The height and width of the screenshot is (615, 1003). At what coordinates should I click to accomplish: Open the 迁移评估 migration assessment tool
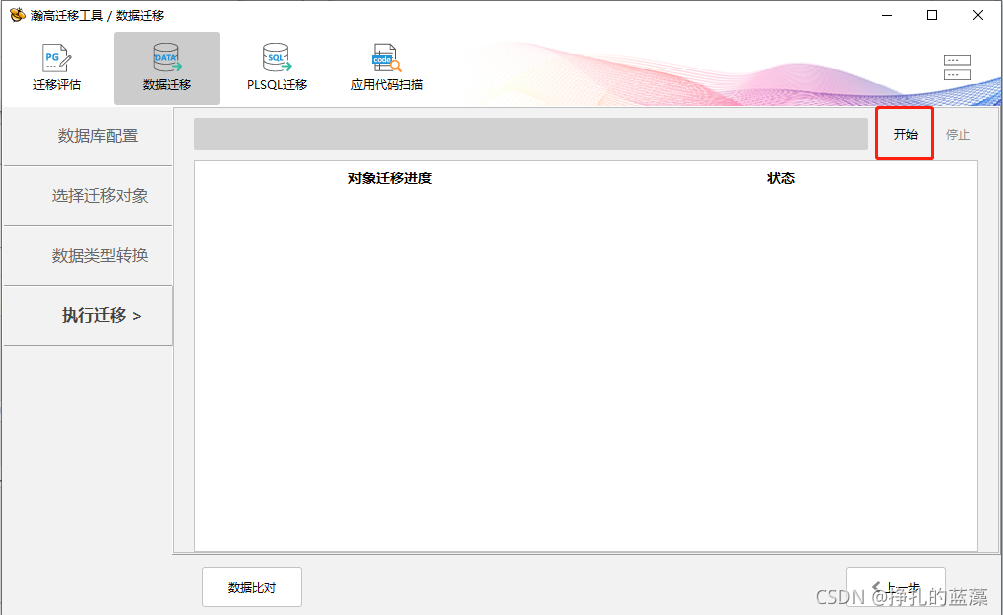tap(57, 68)
